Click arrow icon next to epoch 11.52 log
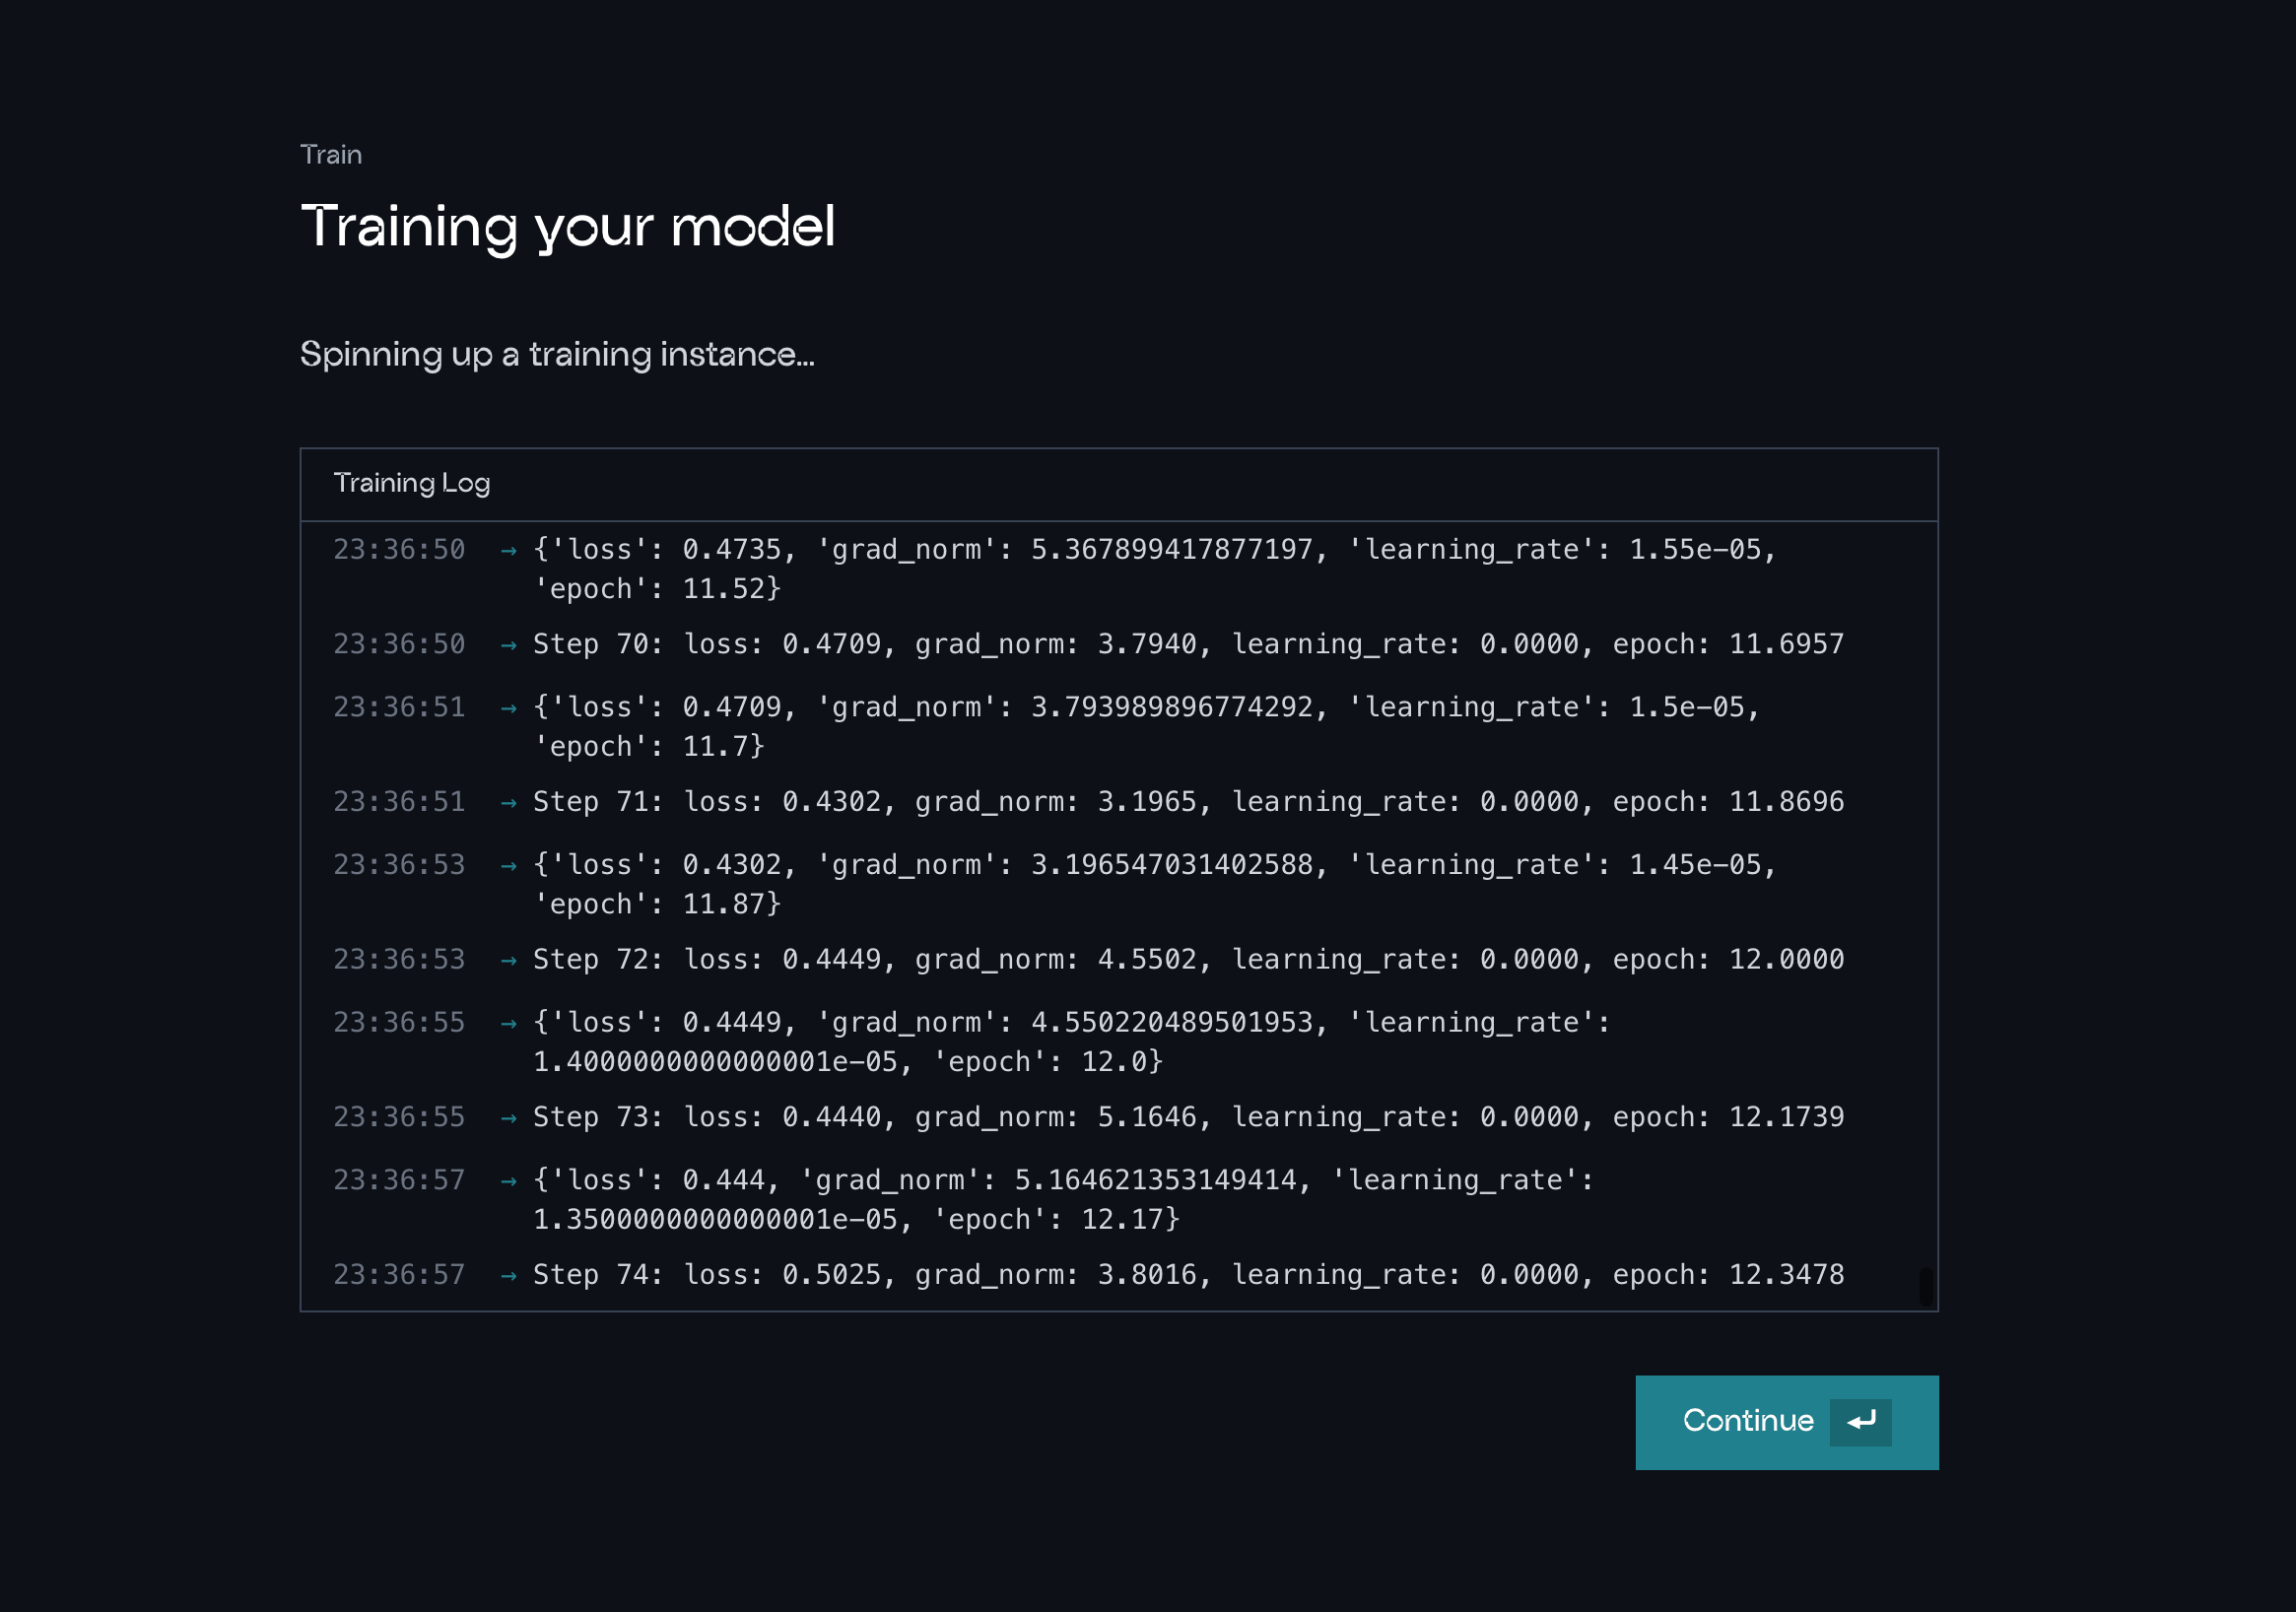 pyautogui.click(x=508, y=550)
